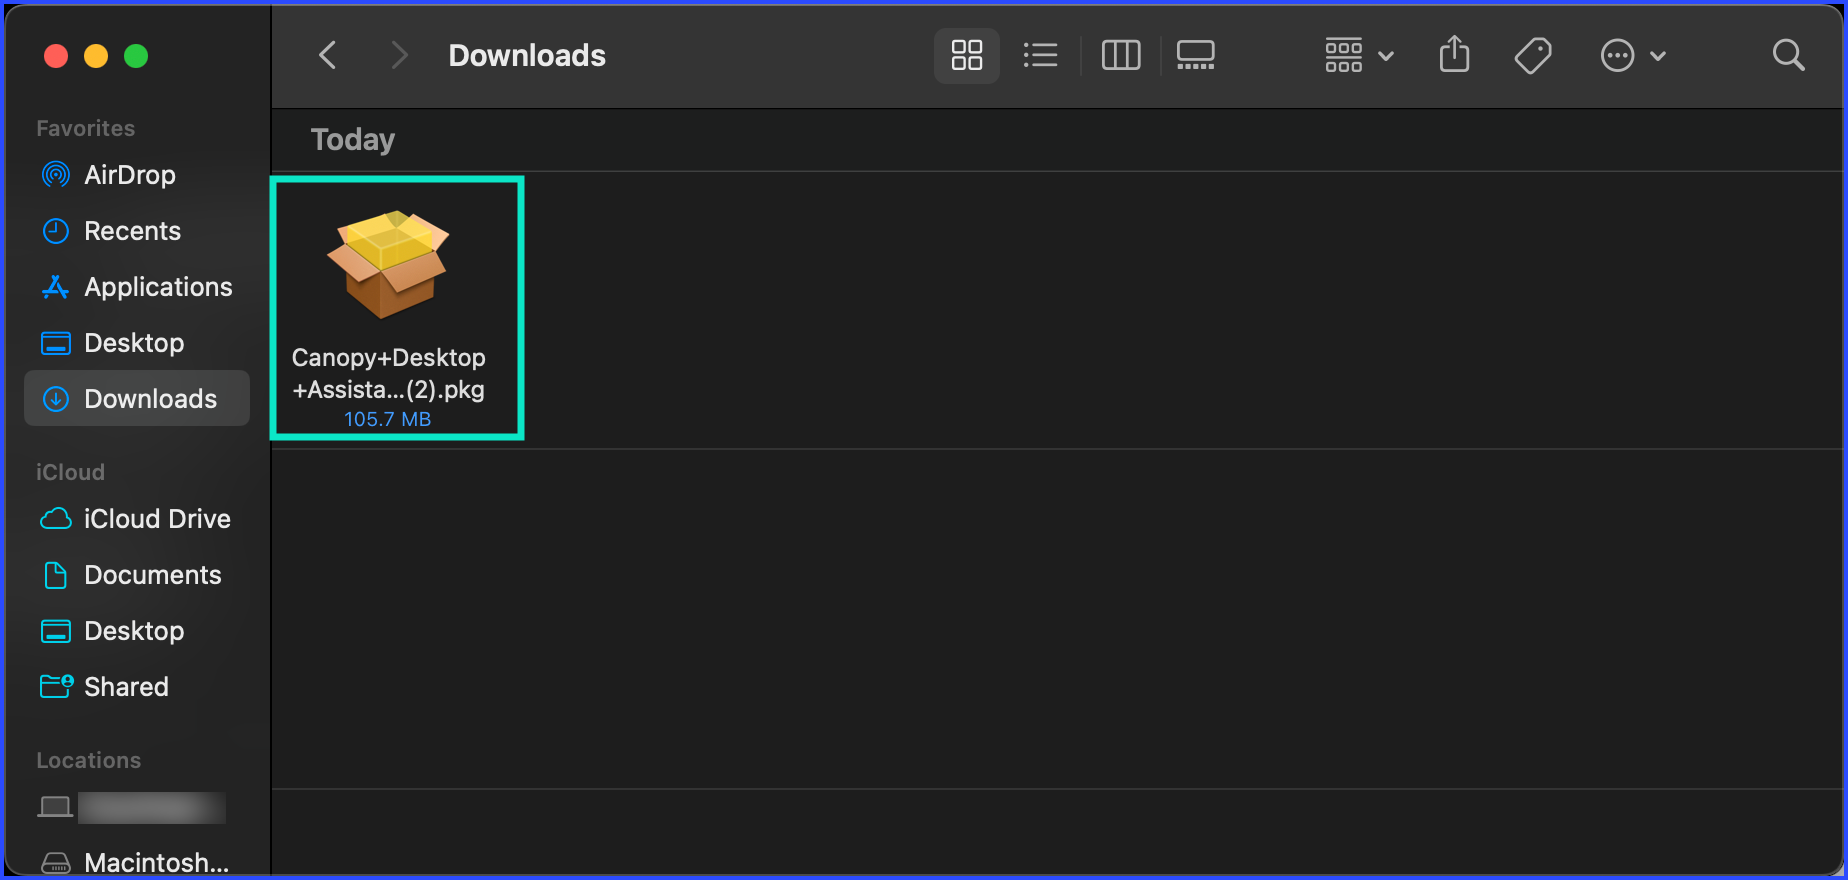Click the green full-screen window button
1848x880 pixels.
coord(136,56)
